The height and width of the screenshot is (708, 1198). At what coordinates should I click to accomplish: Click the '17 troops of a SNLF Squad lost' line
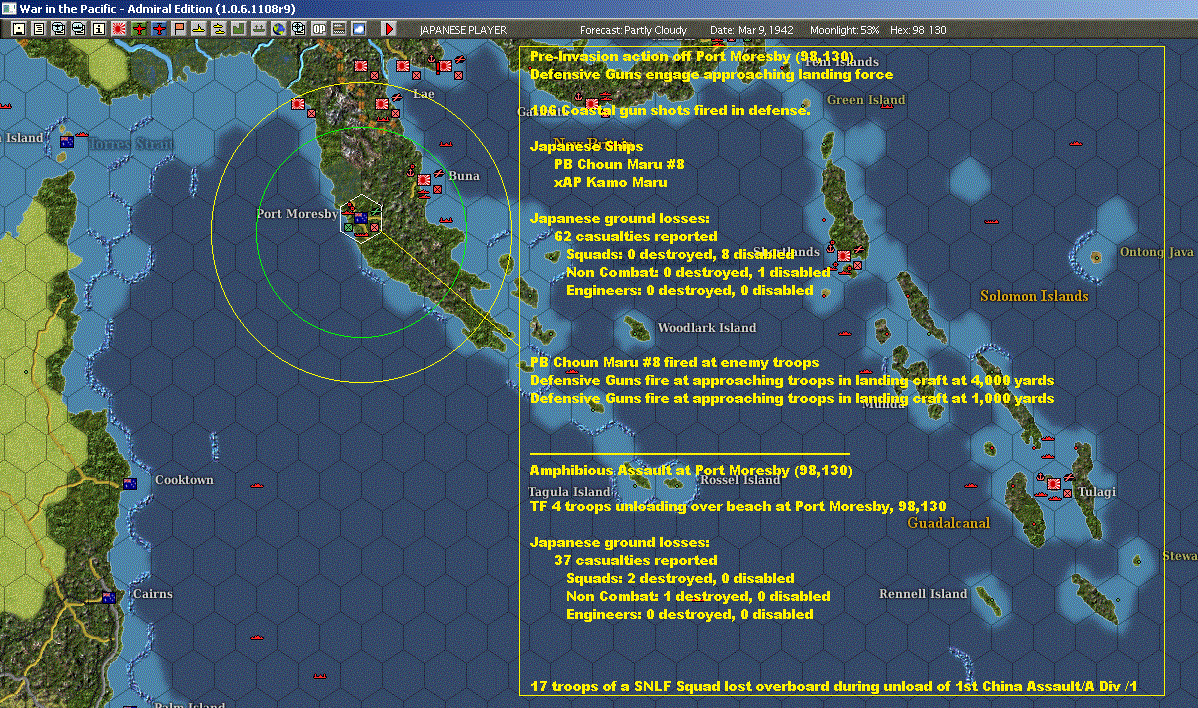pos(834,687)
